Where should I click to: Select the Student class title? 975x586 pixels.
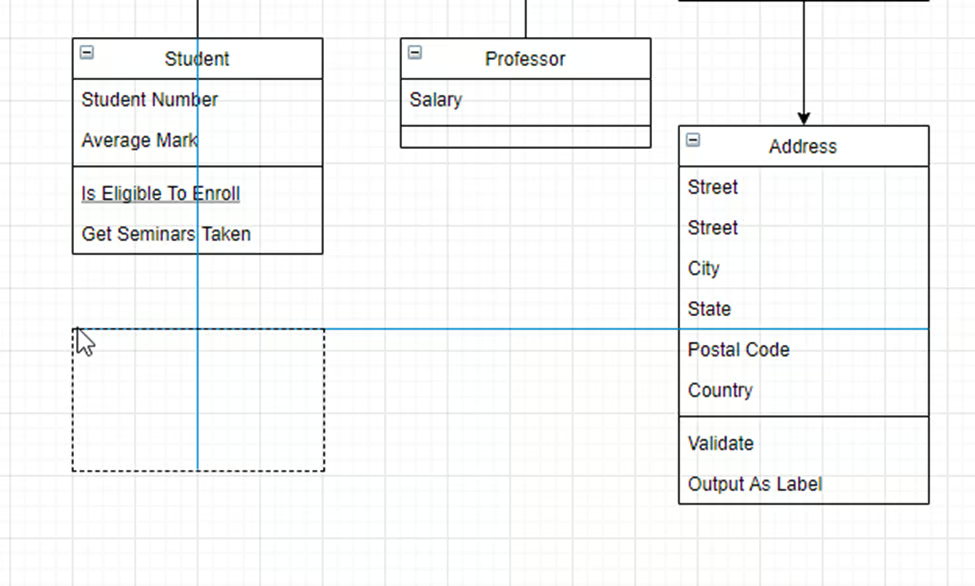click(197, 59)
